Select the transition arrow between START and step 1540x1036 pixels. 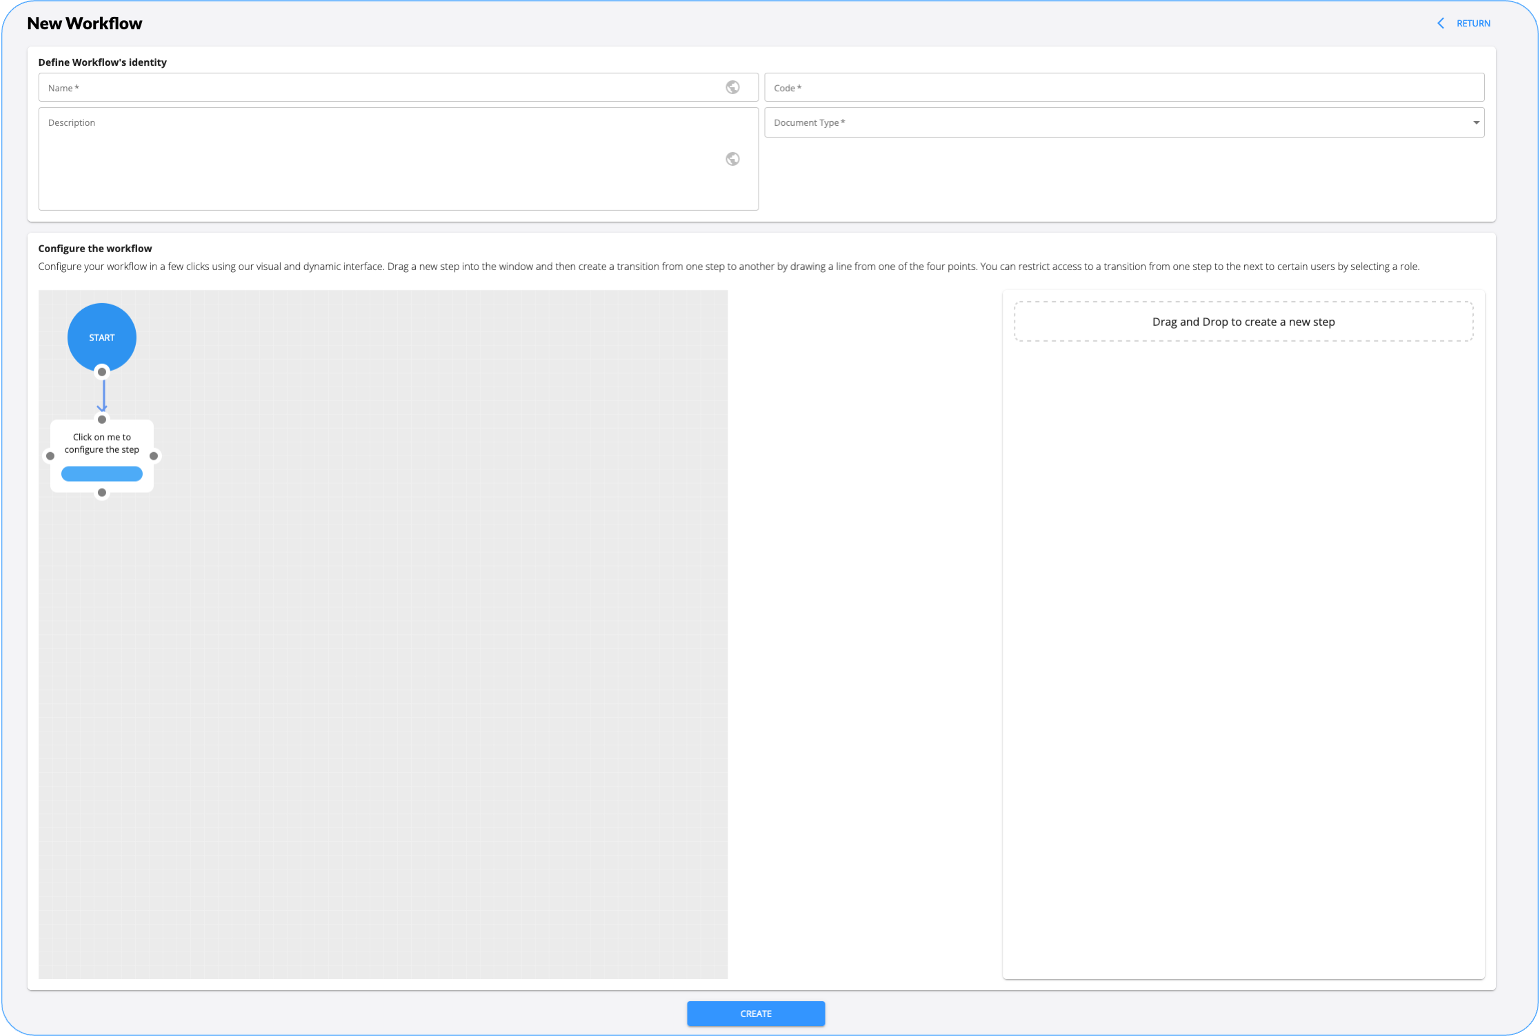pyautogui.click(x=102, y=396)
